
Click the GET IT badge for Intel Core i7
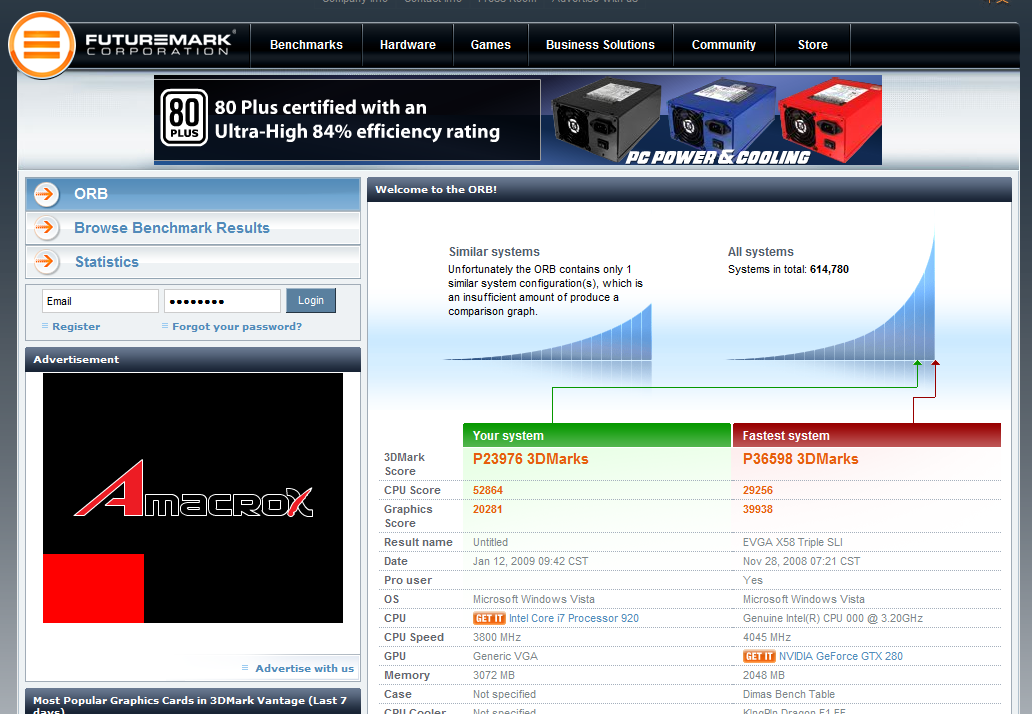click(x=489, y=619)
